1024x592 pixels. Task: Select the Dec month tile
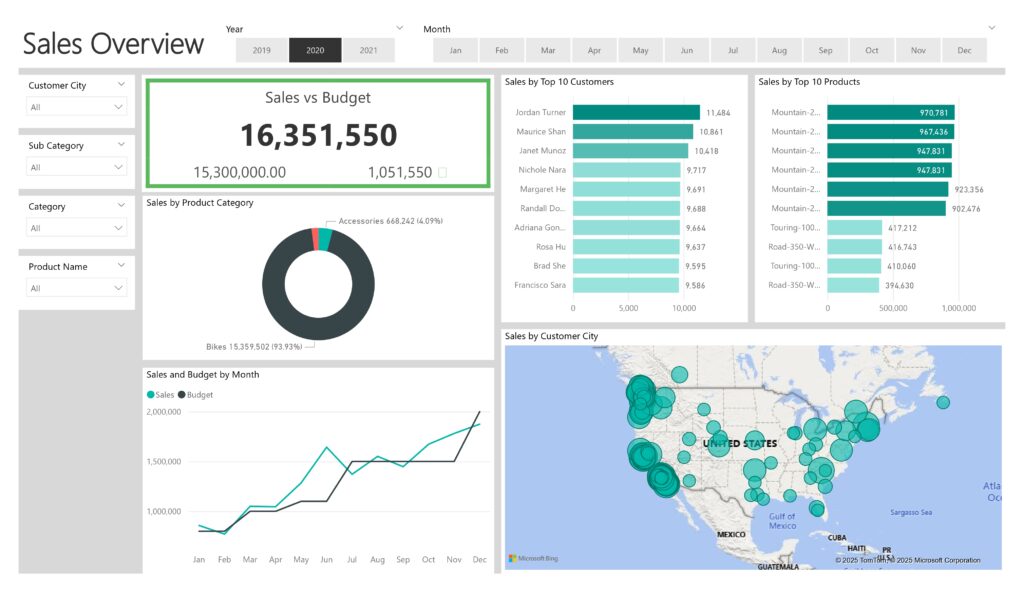(964, 50)
